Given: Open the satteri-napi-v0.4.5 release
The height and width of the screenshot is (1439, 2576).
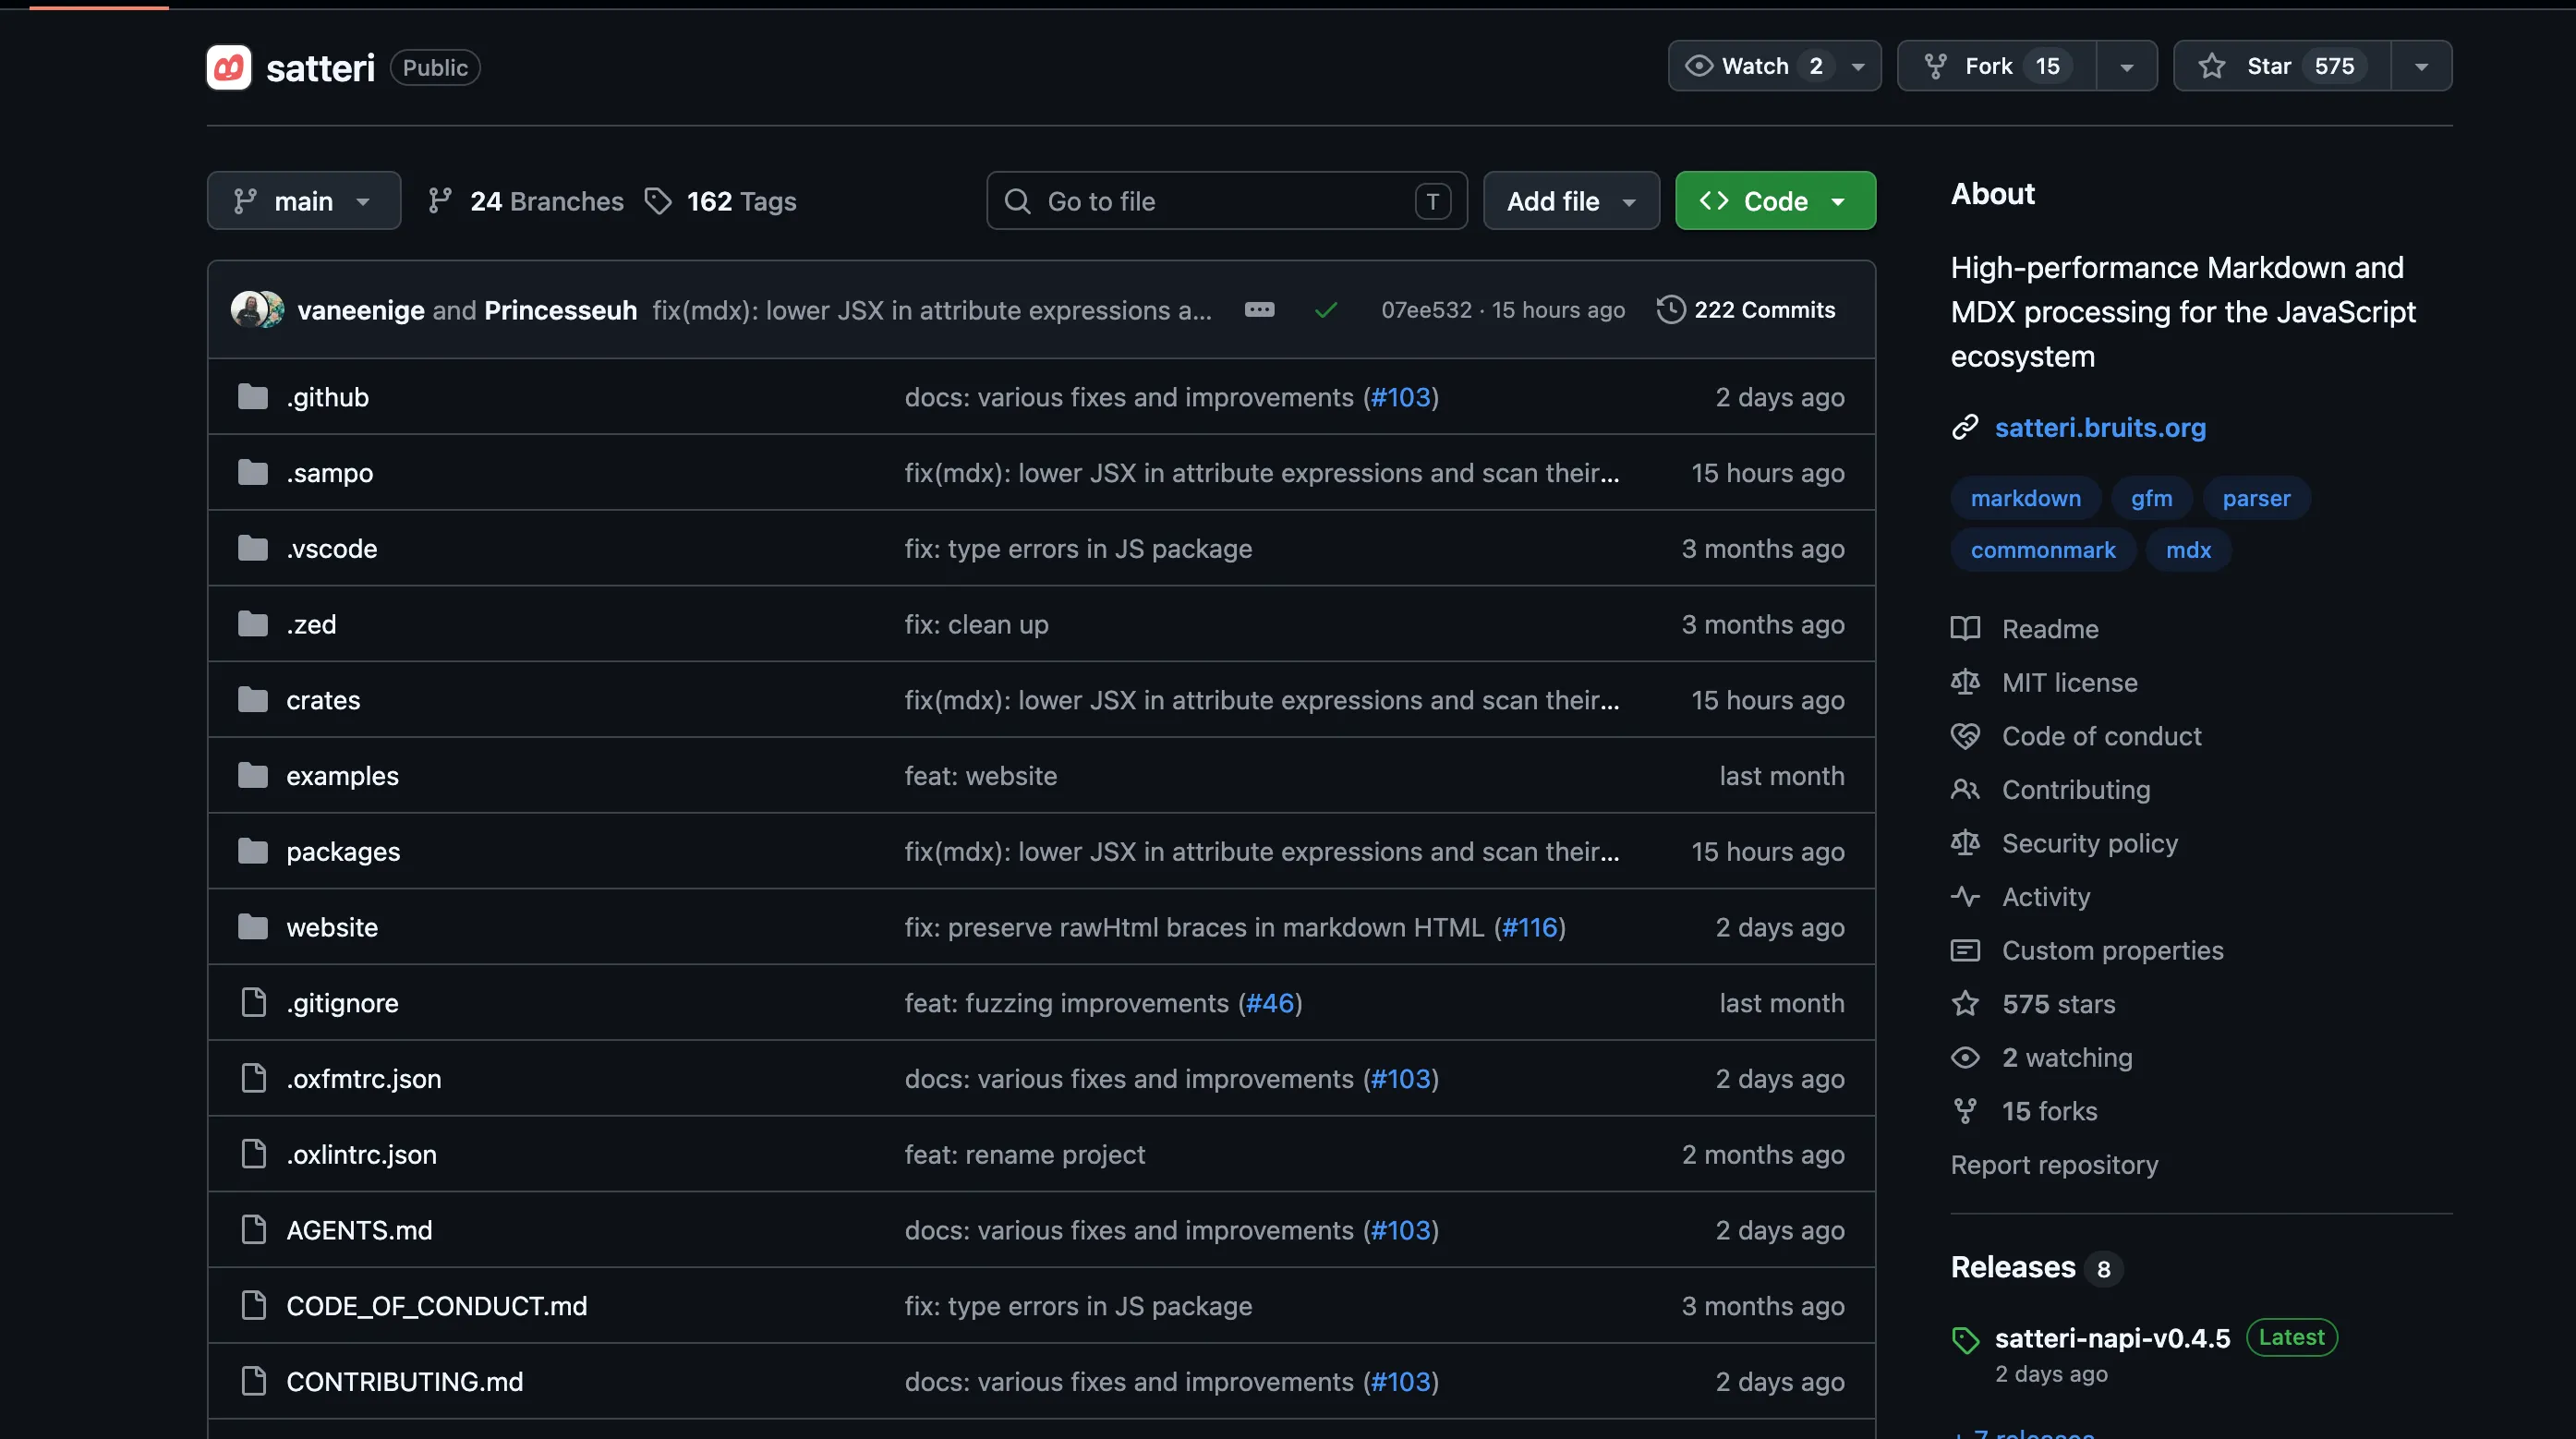Looking at the screenshot, I should pos(2112,1338).
